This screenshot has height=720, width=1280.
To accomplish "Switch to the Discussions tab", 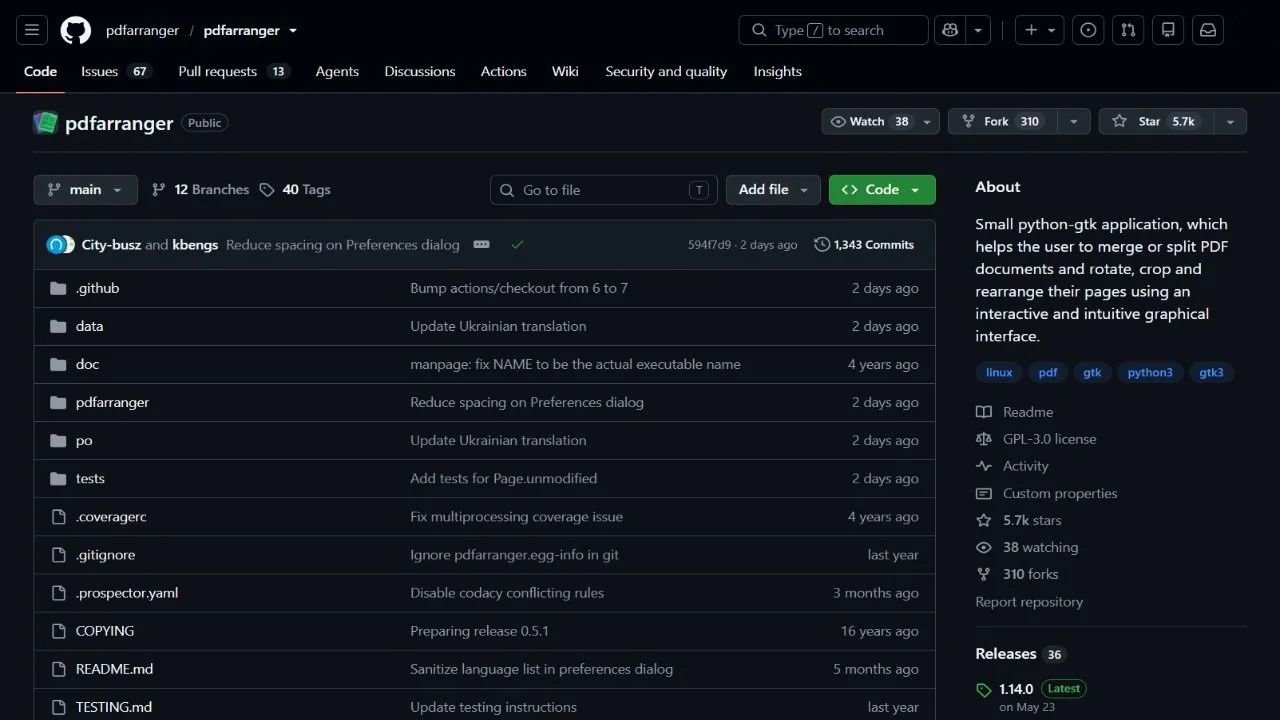I will 420,72.
